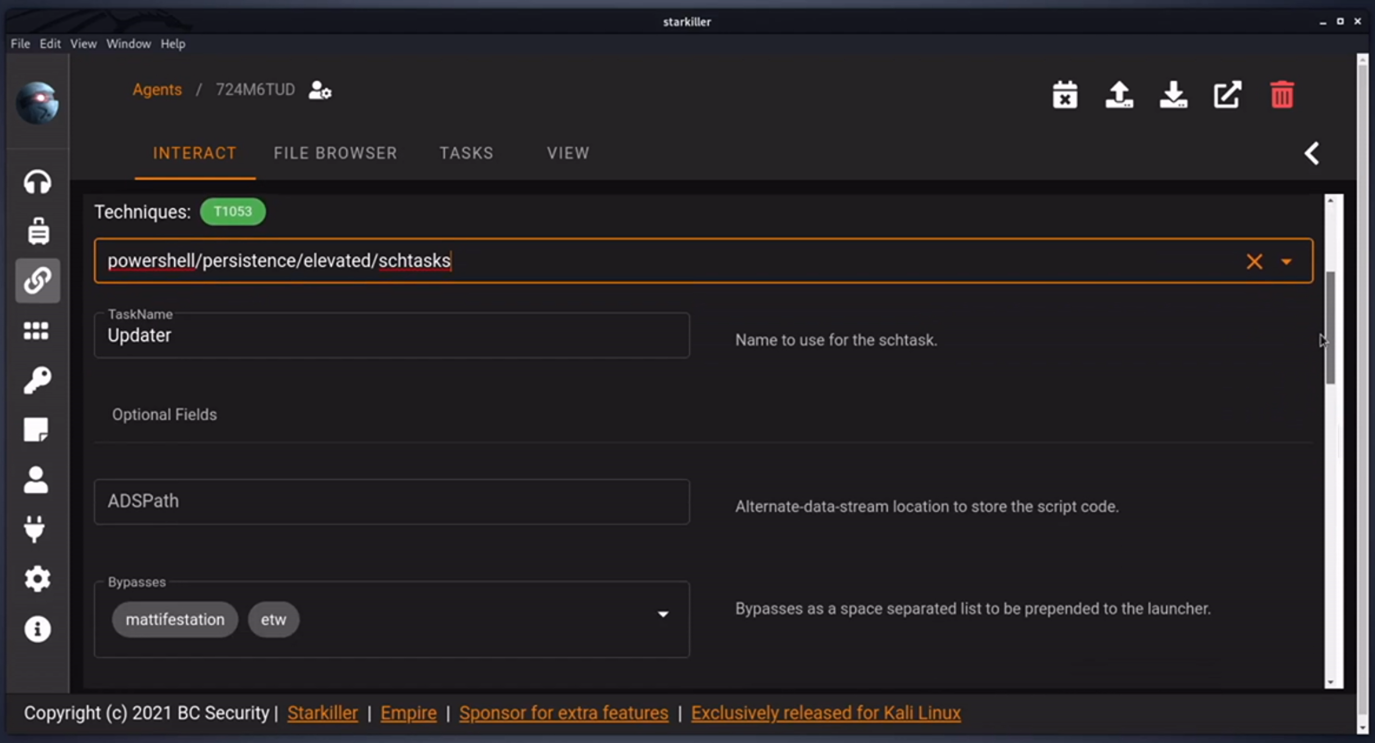
Task: Expand the Bypasses dropdown arrow
Action: coord(662,614)
